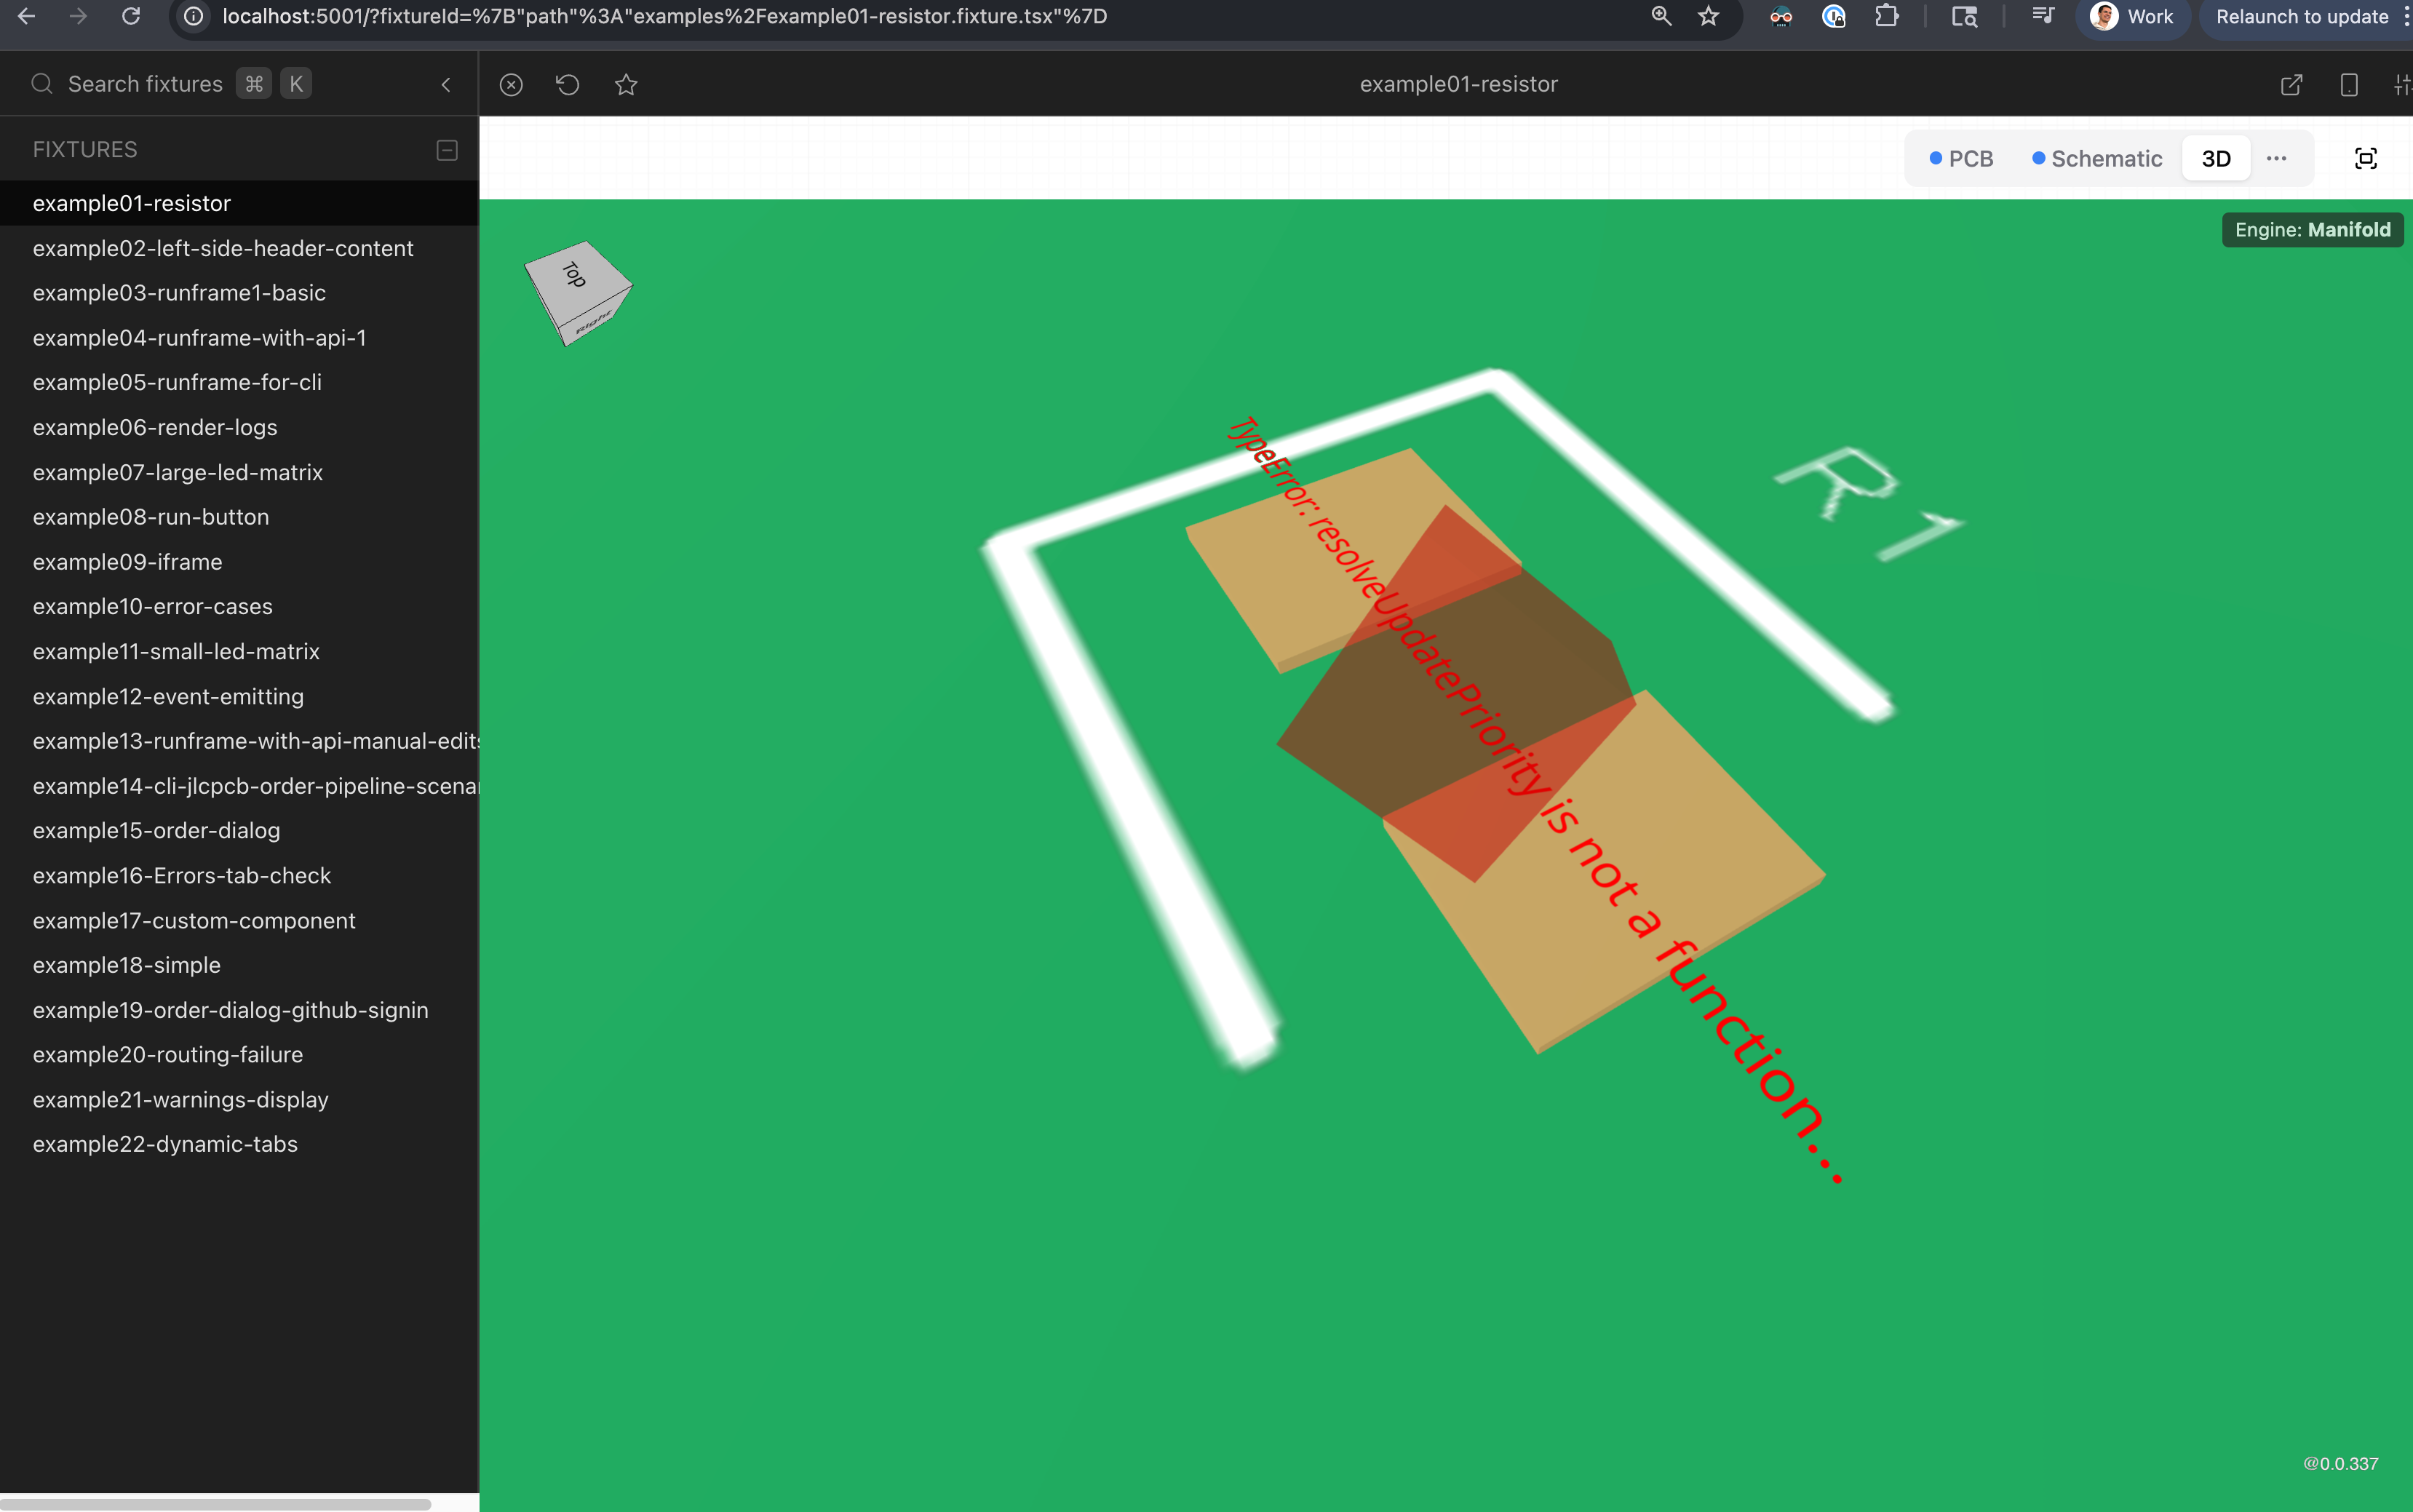This screenshot has width=2413, height=1512.
Task: Close the fixture with the X icon
Action: tap(511, 85)
